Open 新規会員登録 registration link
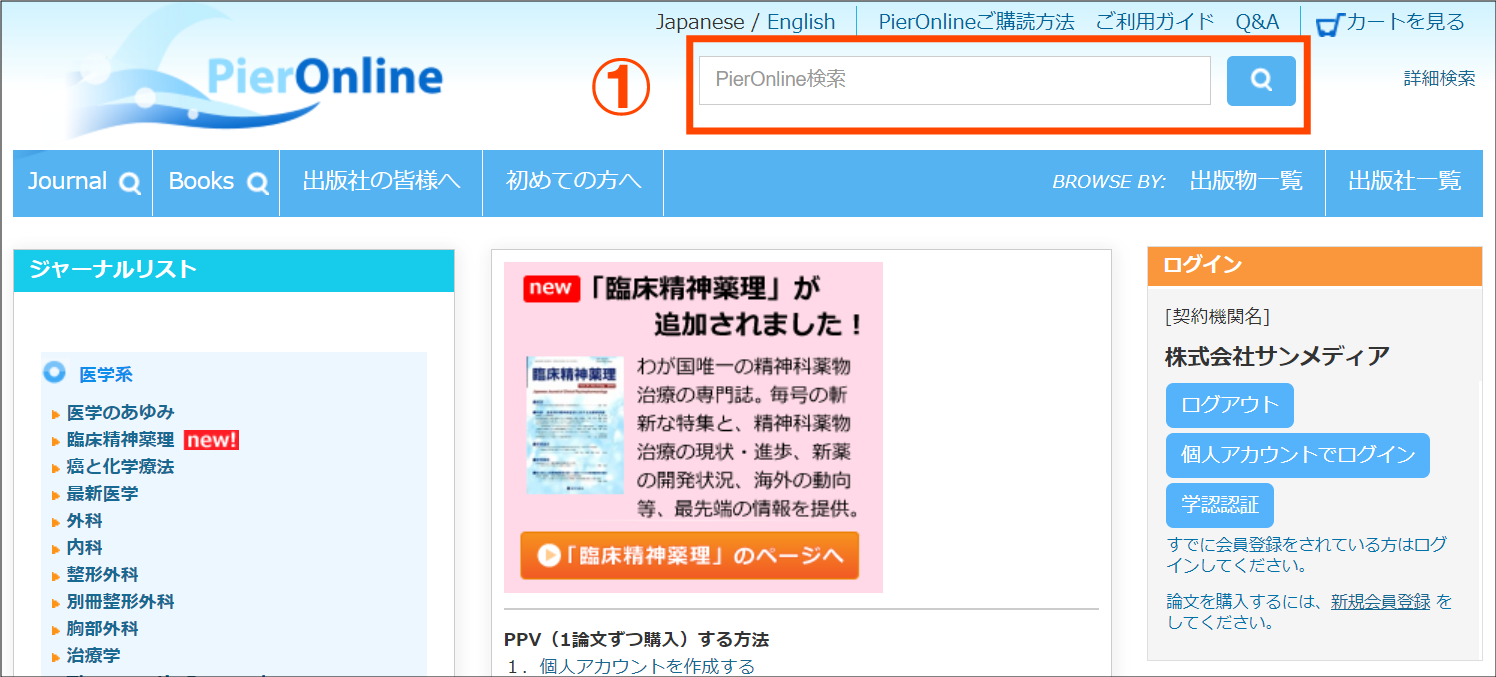Viewport: 1496px width, 677px height. click(x=1380, y=601)
